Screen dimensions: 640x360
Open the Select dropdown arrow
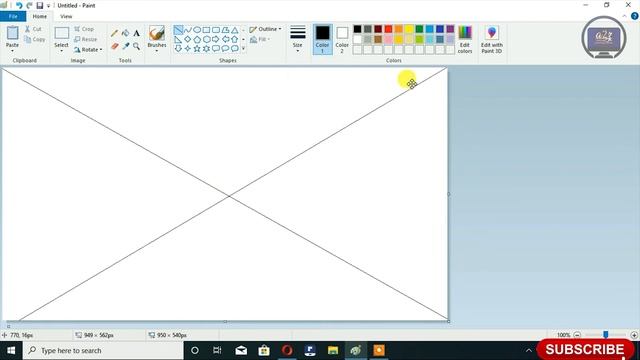click(62, 51)
